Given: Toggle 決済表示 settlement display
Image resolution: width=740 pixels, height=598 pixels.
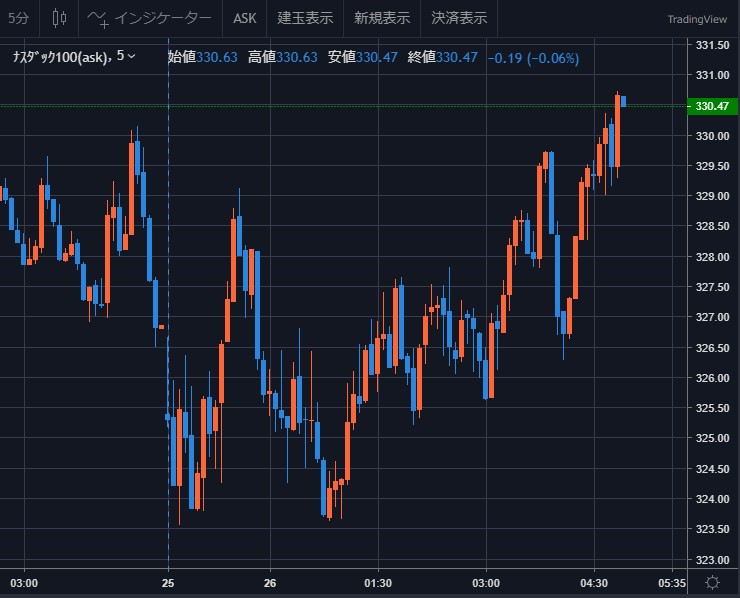Looking at the screenshot, I should [x=459, y=18].
